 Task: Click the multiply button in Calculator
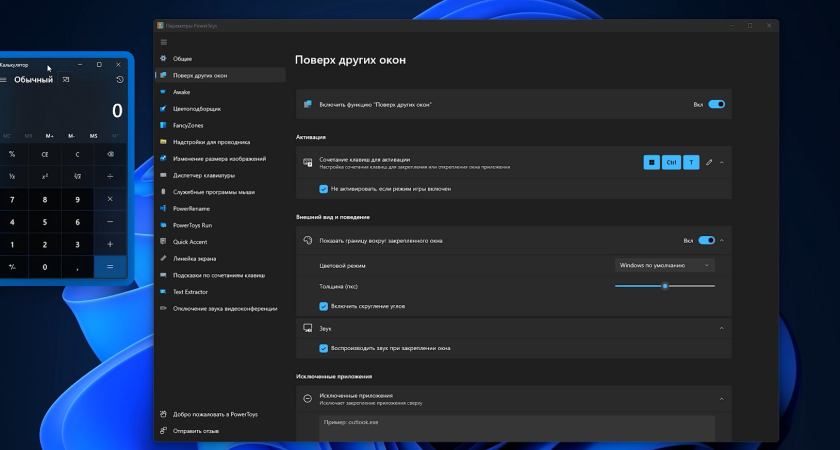[x=110, y=199]
